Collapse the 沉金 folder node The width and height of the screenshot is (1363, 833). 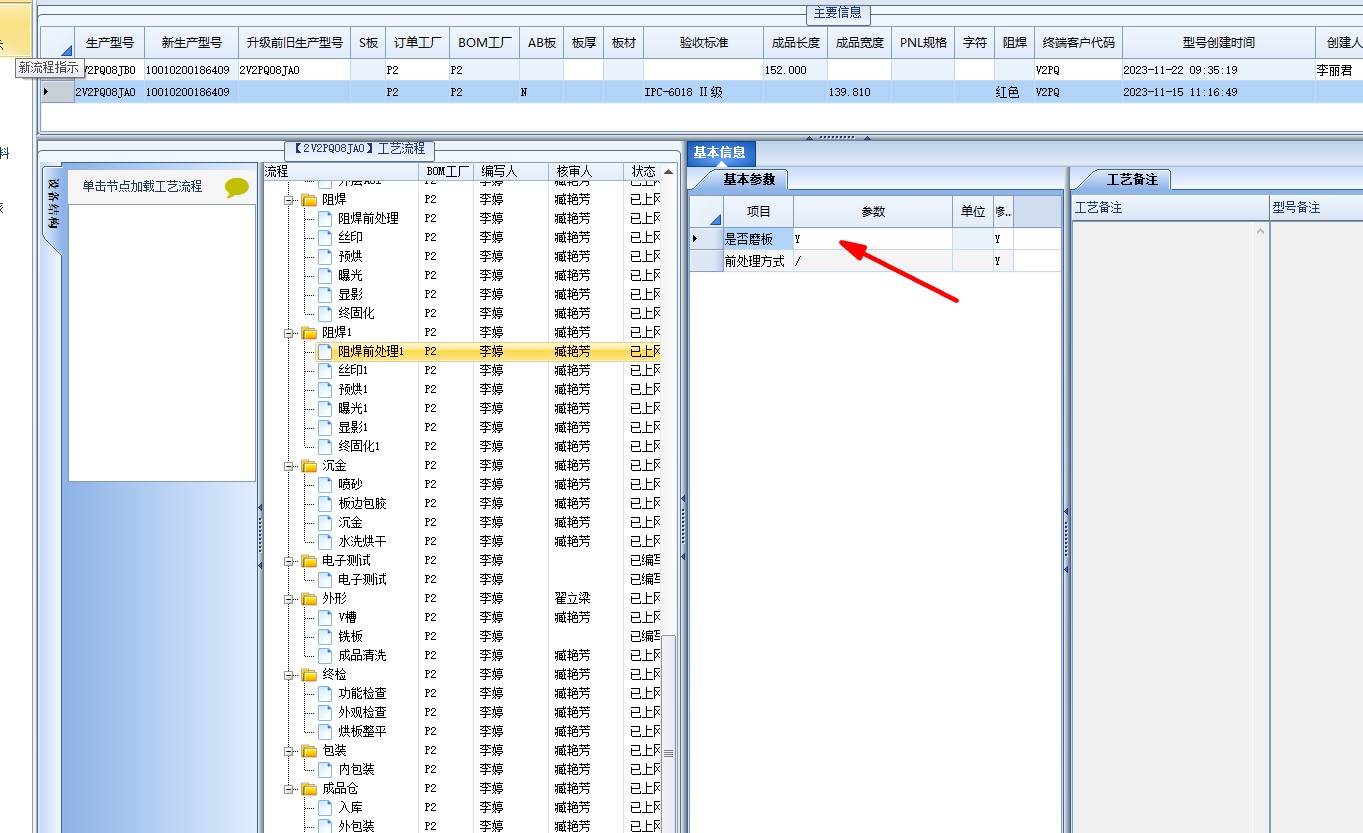[290, 466]
